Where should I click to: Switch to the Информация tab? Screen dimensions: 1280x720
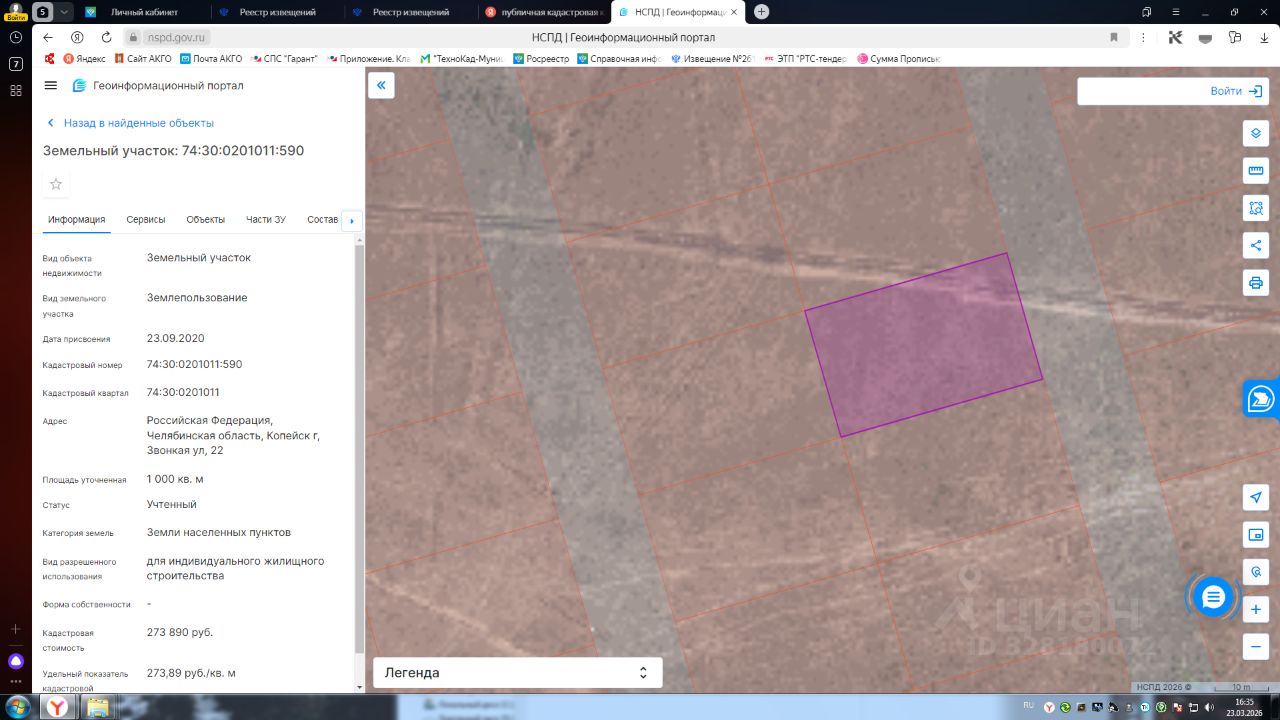pos(77,220)
